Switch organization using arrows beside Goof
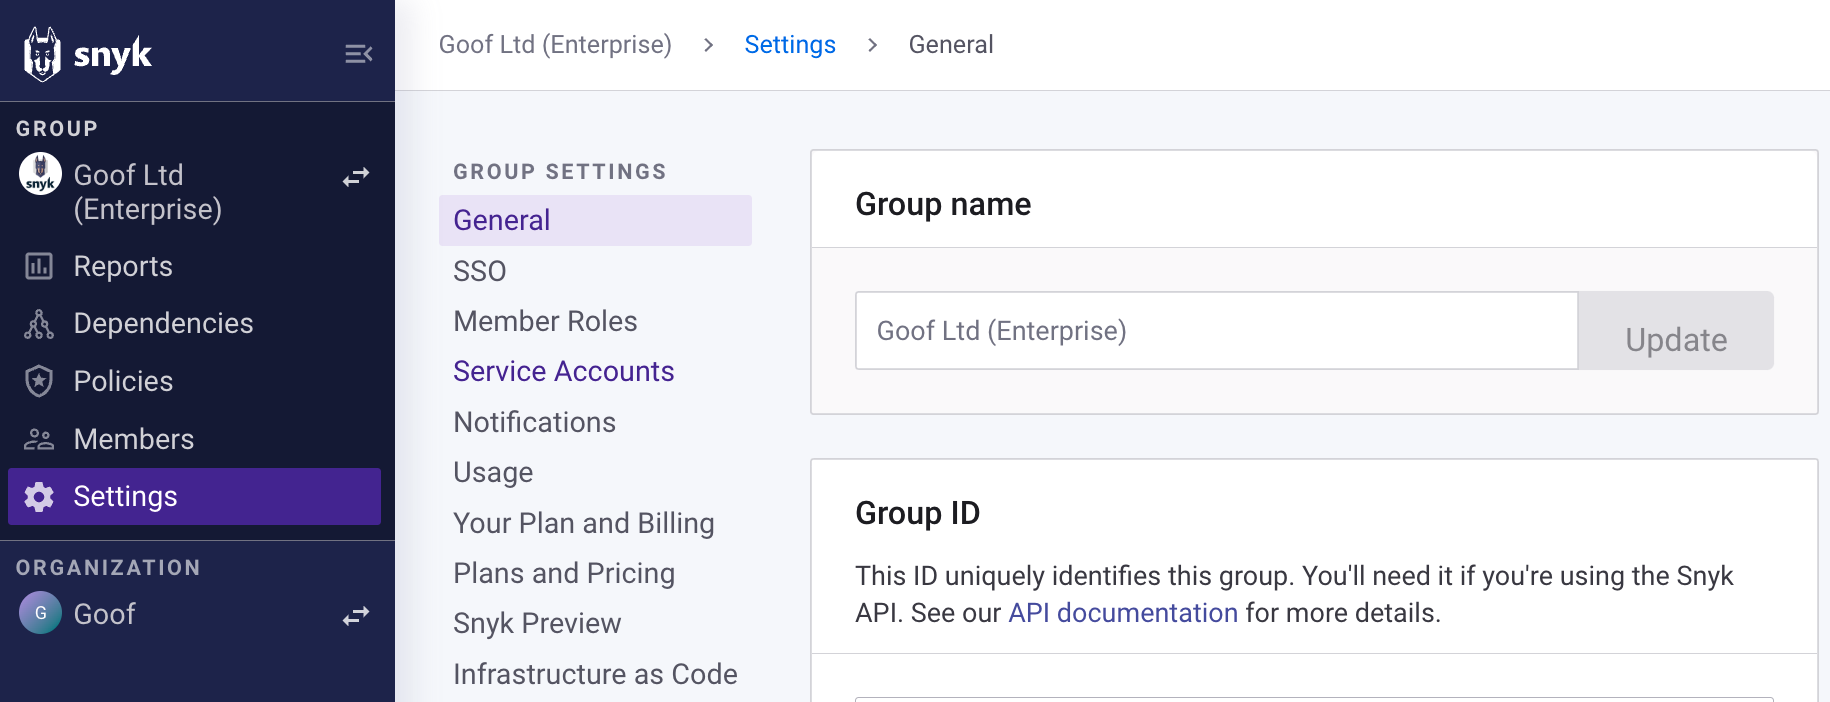This screenshot has width=1830, height=702. pyautogui.click(x=356, y=615)
